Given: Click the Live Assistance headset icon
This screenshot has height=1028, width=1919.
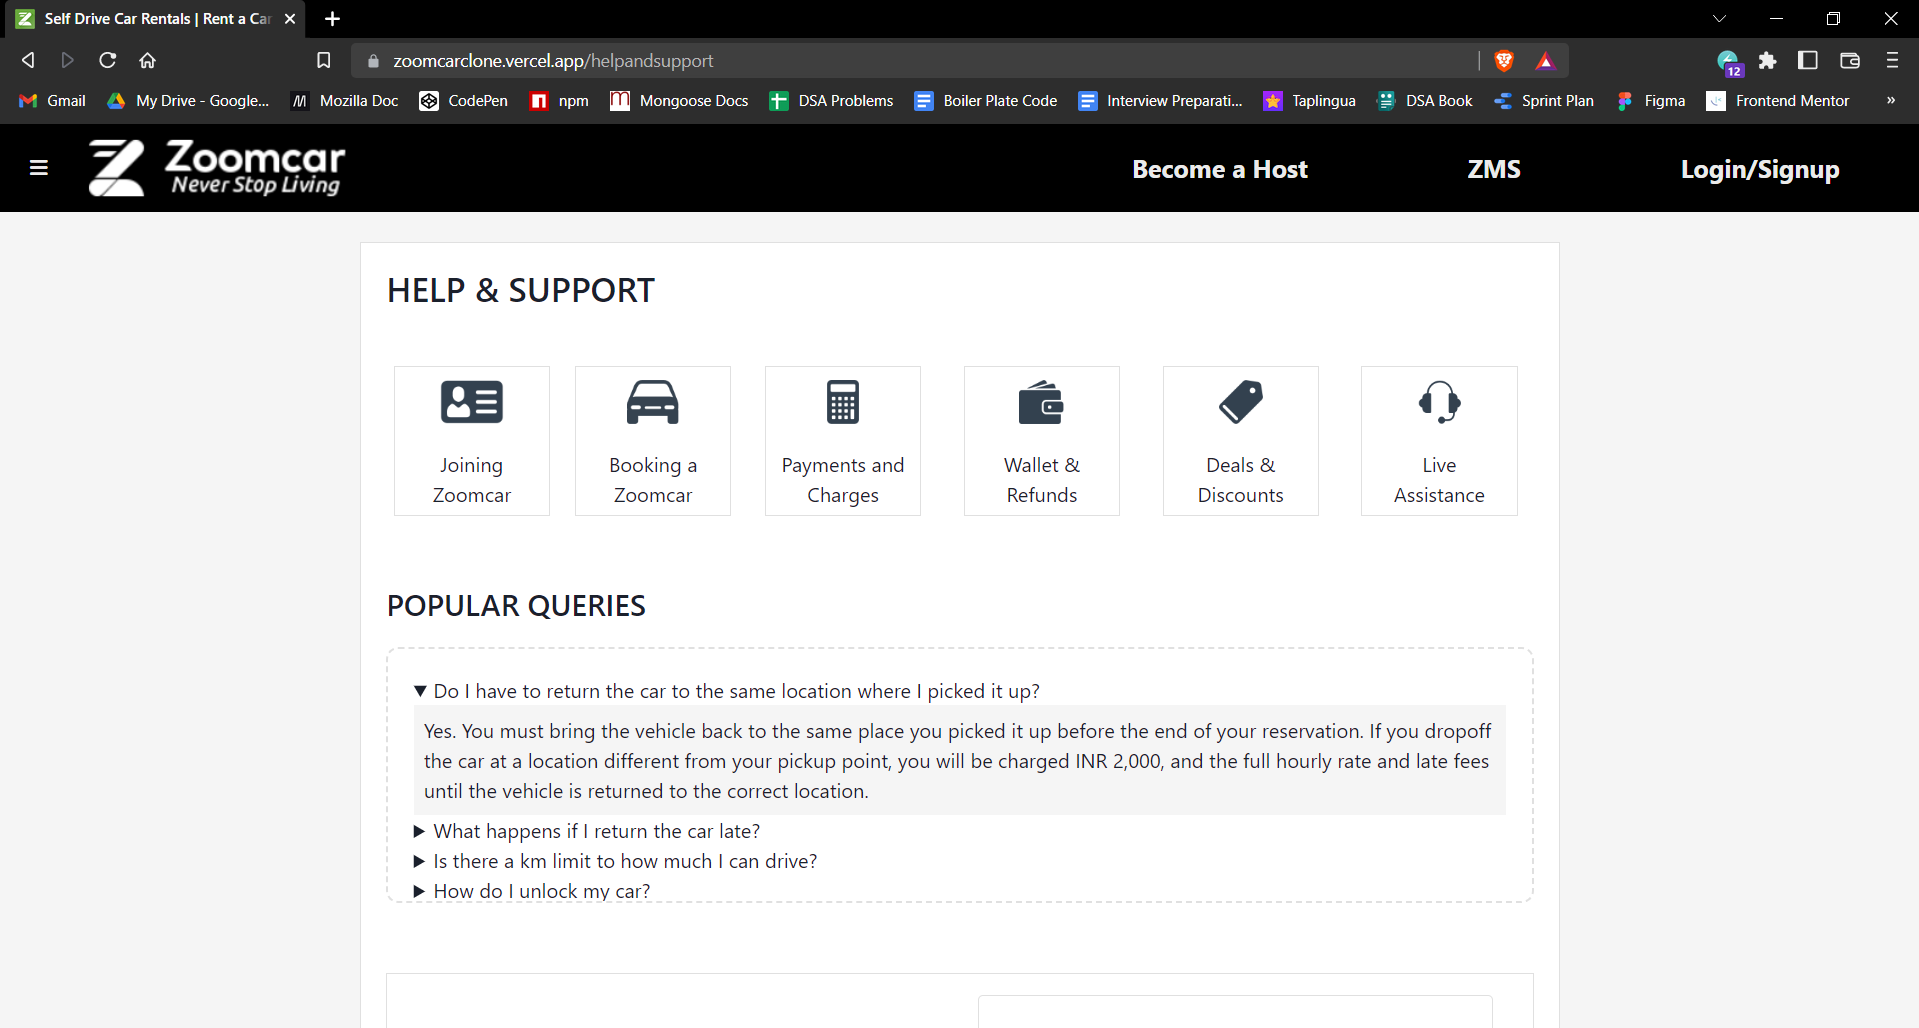Looking at the screenshot, I should point(1440,402).
